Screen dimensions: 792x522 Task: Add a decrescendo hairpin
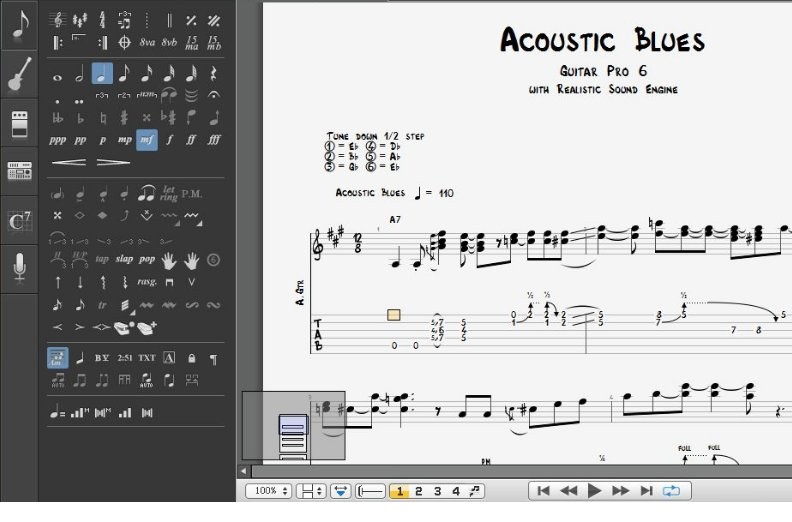(113, 163)
